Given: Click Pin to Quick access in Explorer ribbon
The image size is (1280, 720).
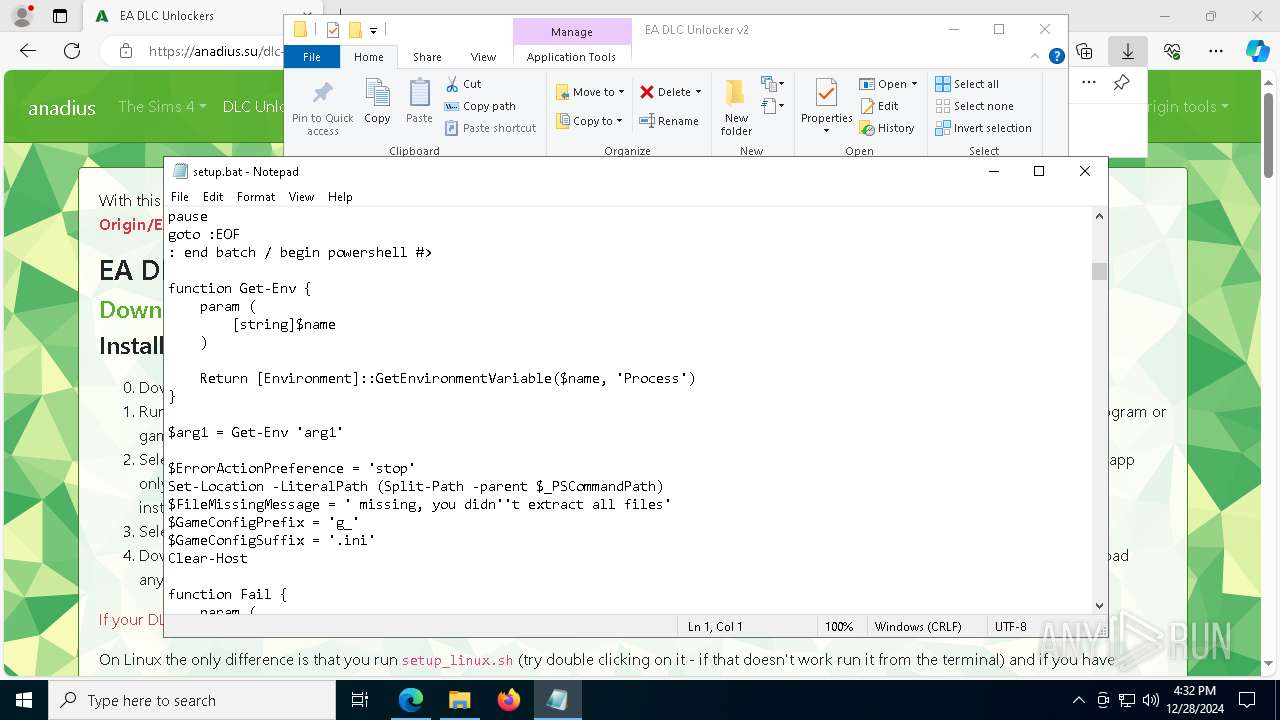Looking at the screenshot, I should [x=322, y=107].
